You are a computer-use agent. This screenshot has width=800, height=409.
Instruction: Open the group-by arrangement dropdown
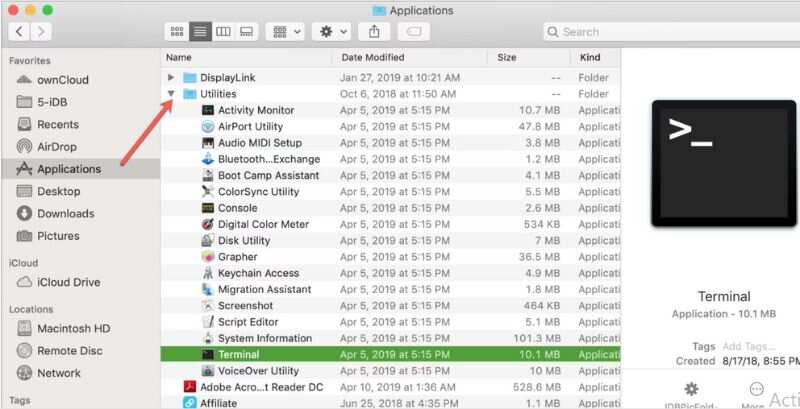[x=284, y=31]
